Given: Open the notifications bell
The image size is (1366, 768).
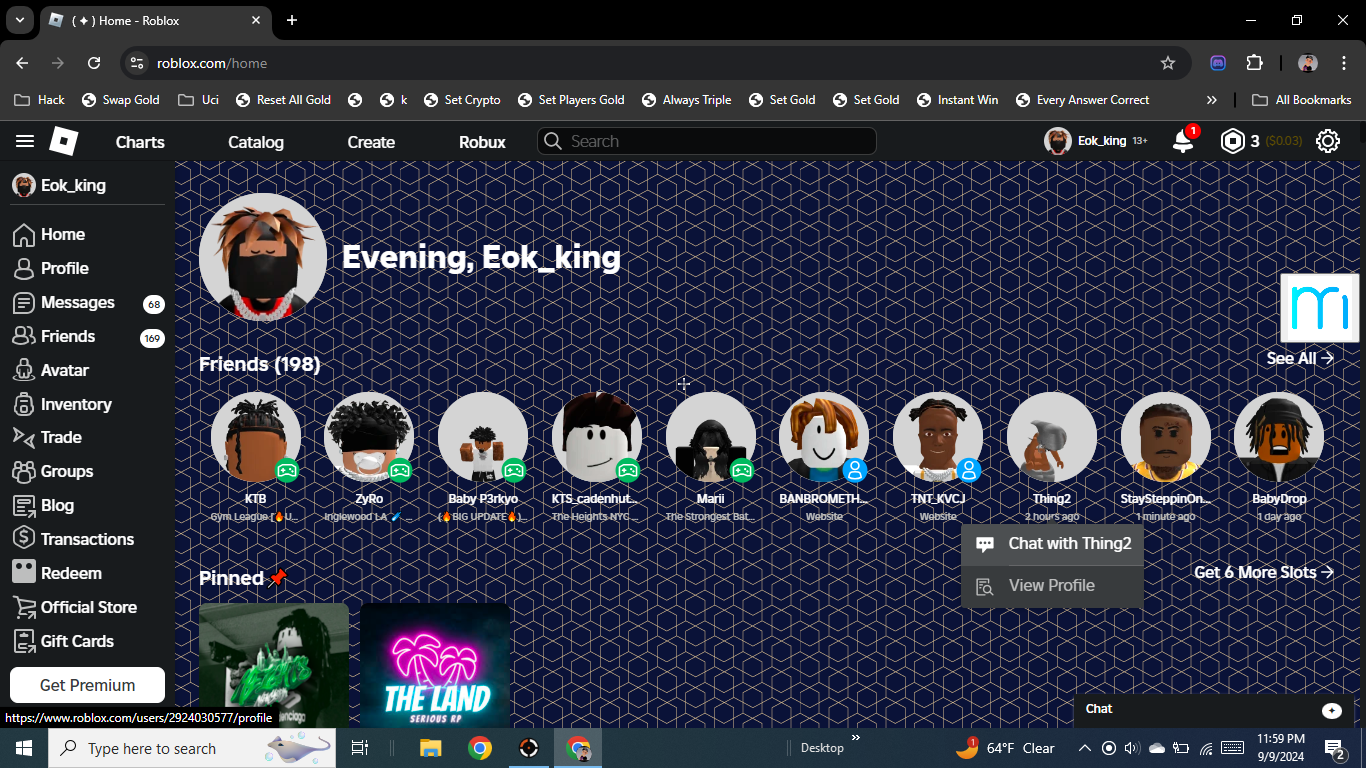Looking at the screenshot, I should (x=1183, y=141).
